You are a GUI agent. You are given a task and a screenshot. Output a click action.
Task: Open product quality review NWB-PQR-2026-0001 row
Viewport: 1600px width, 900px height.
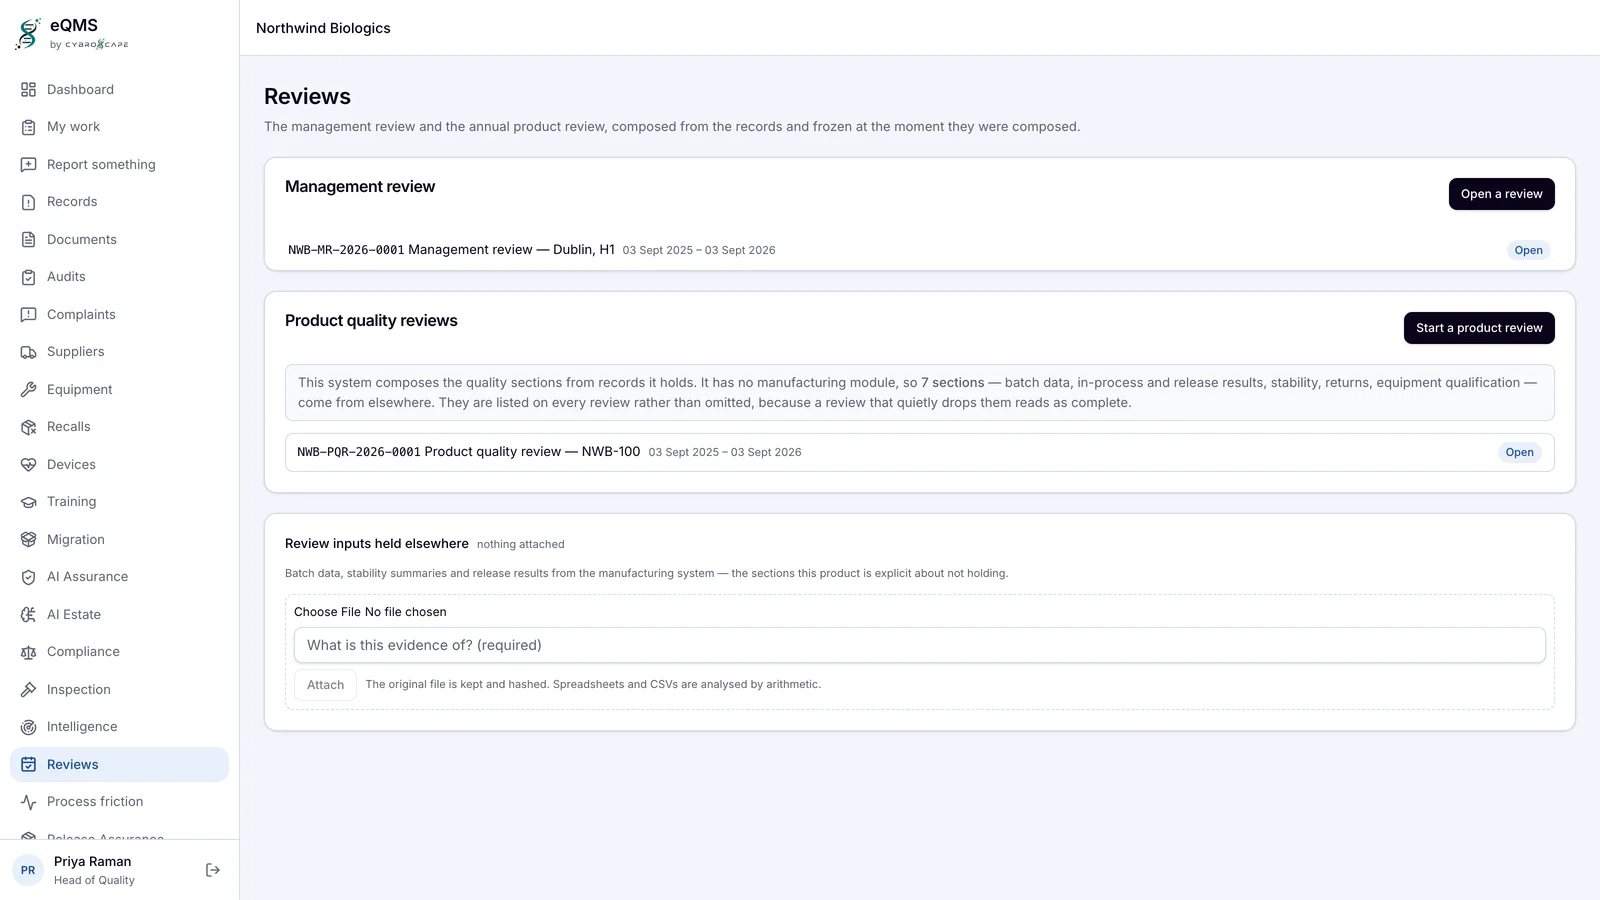click(919, 452)
